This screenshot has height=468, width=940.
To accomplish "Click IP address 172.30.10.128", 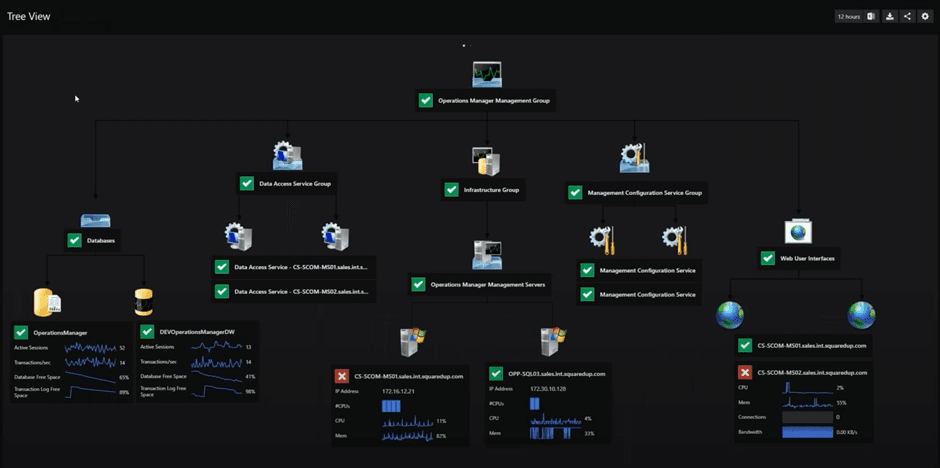I will click(547, 388).
